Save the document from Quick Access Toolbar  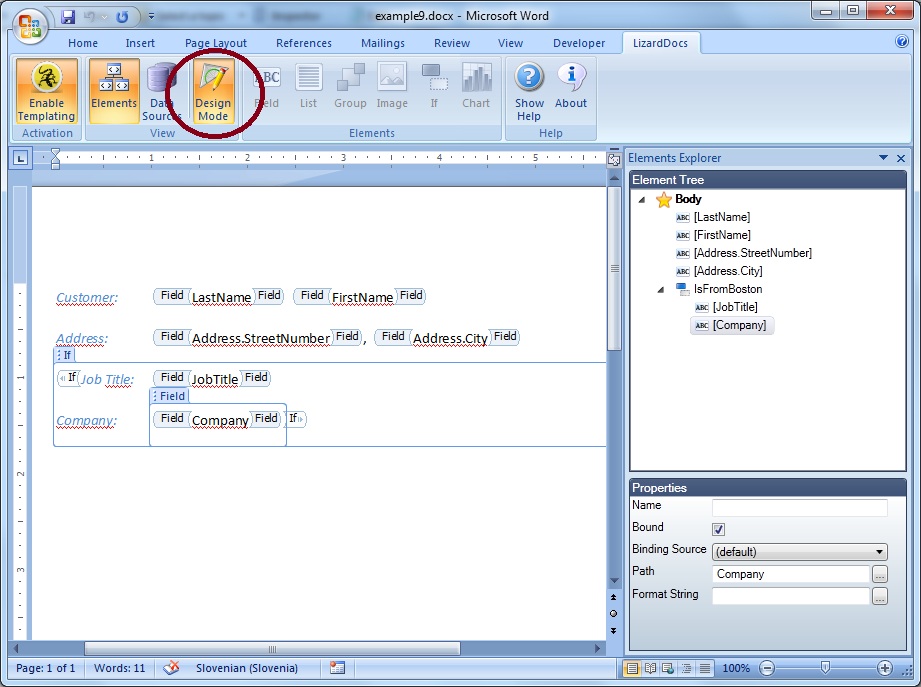68,16
